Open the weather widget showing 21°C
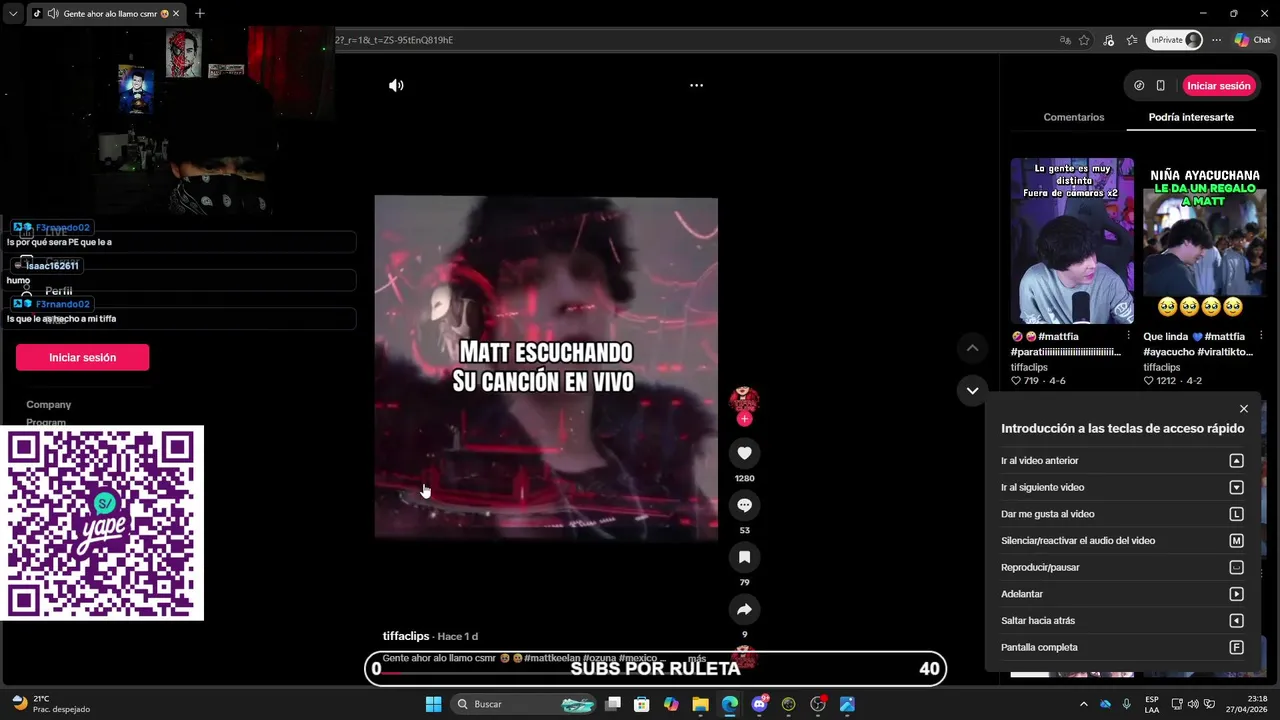Viewport: 1280px width, 720px height. tap(49, 704)
